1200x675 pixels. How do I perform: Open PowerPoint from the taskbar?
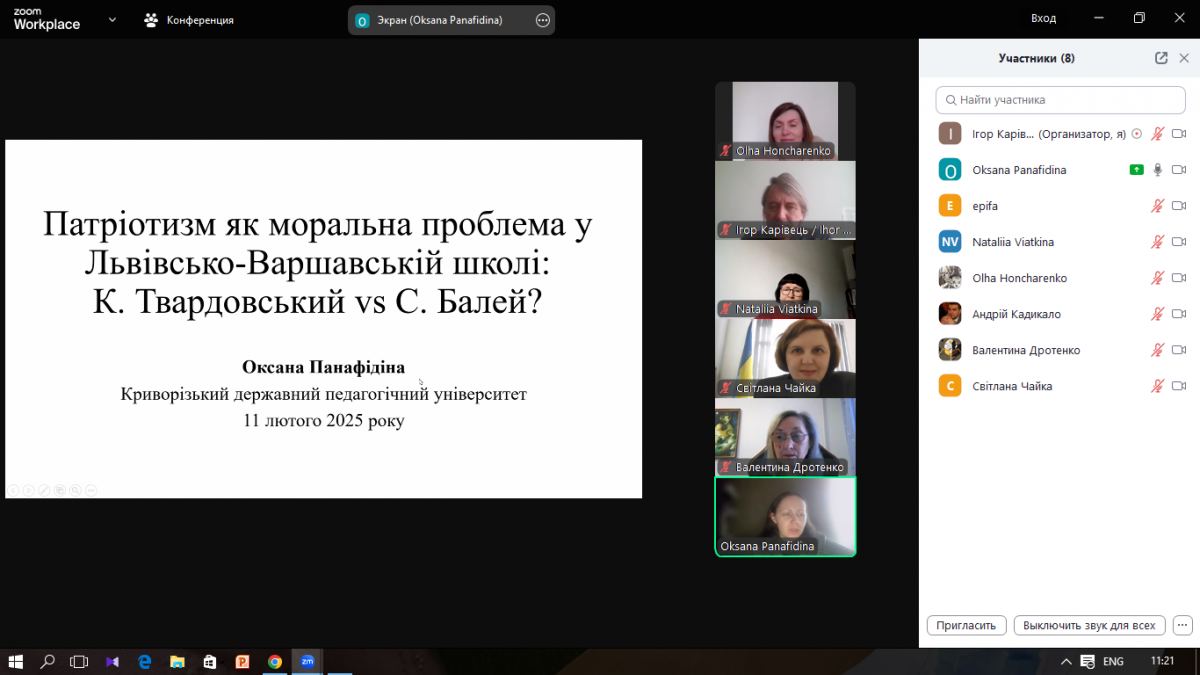(242, 661)
